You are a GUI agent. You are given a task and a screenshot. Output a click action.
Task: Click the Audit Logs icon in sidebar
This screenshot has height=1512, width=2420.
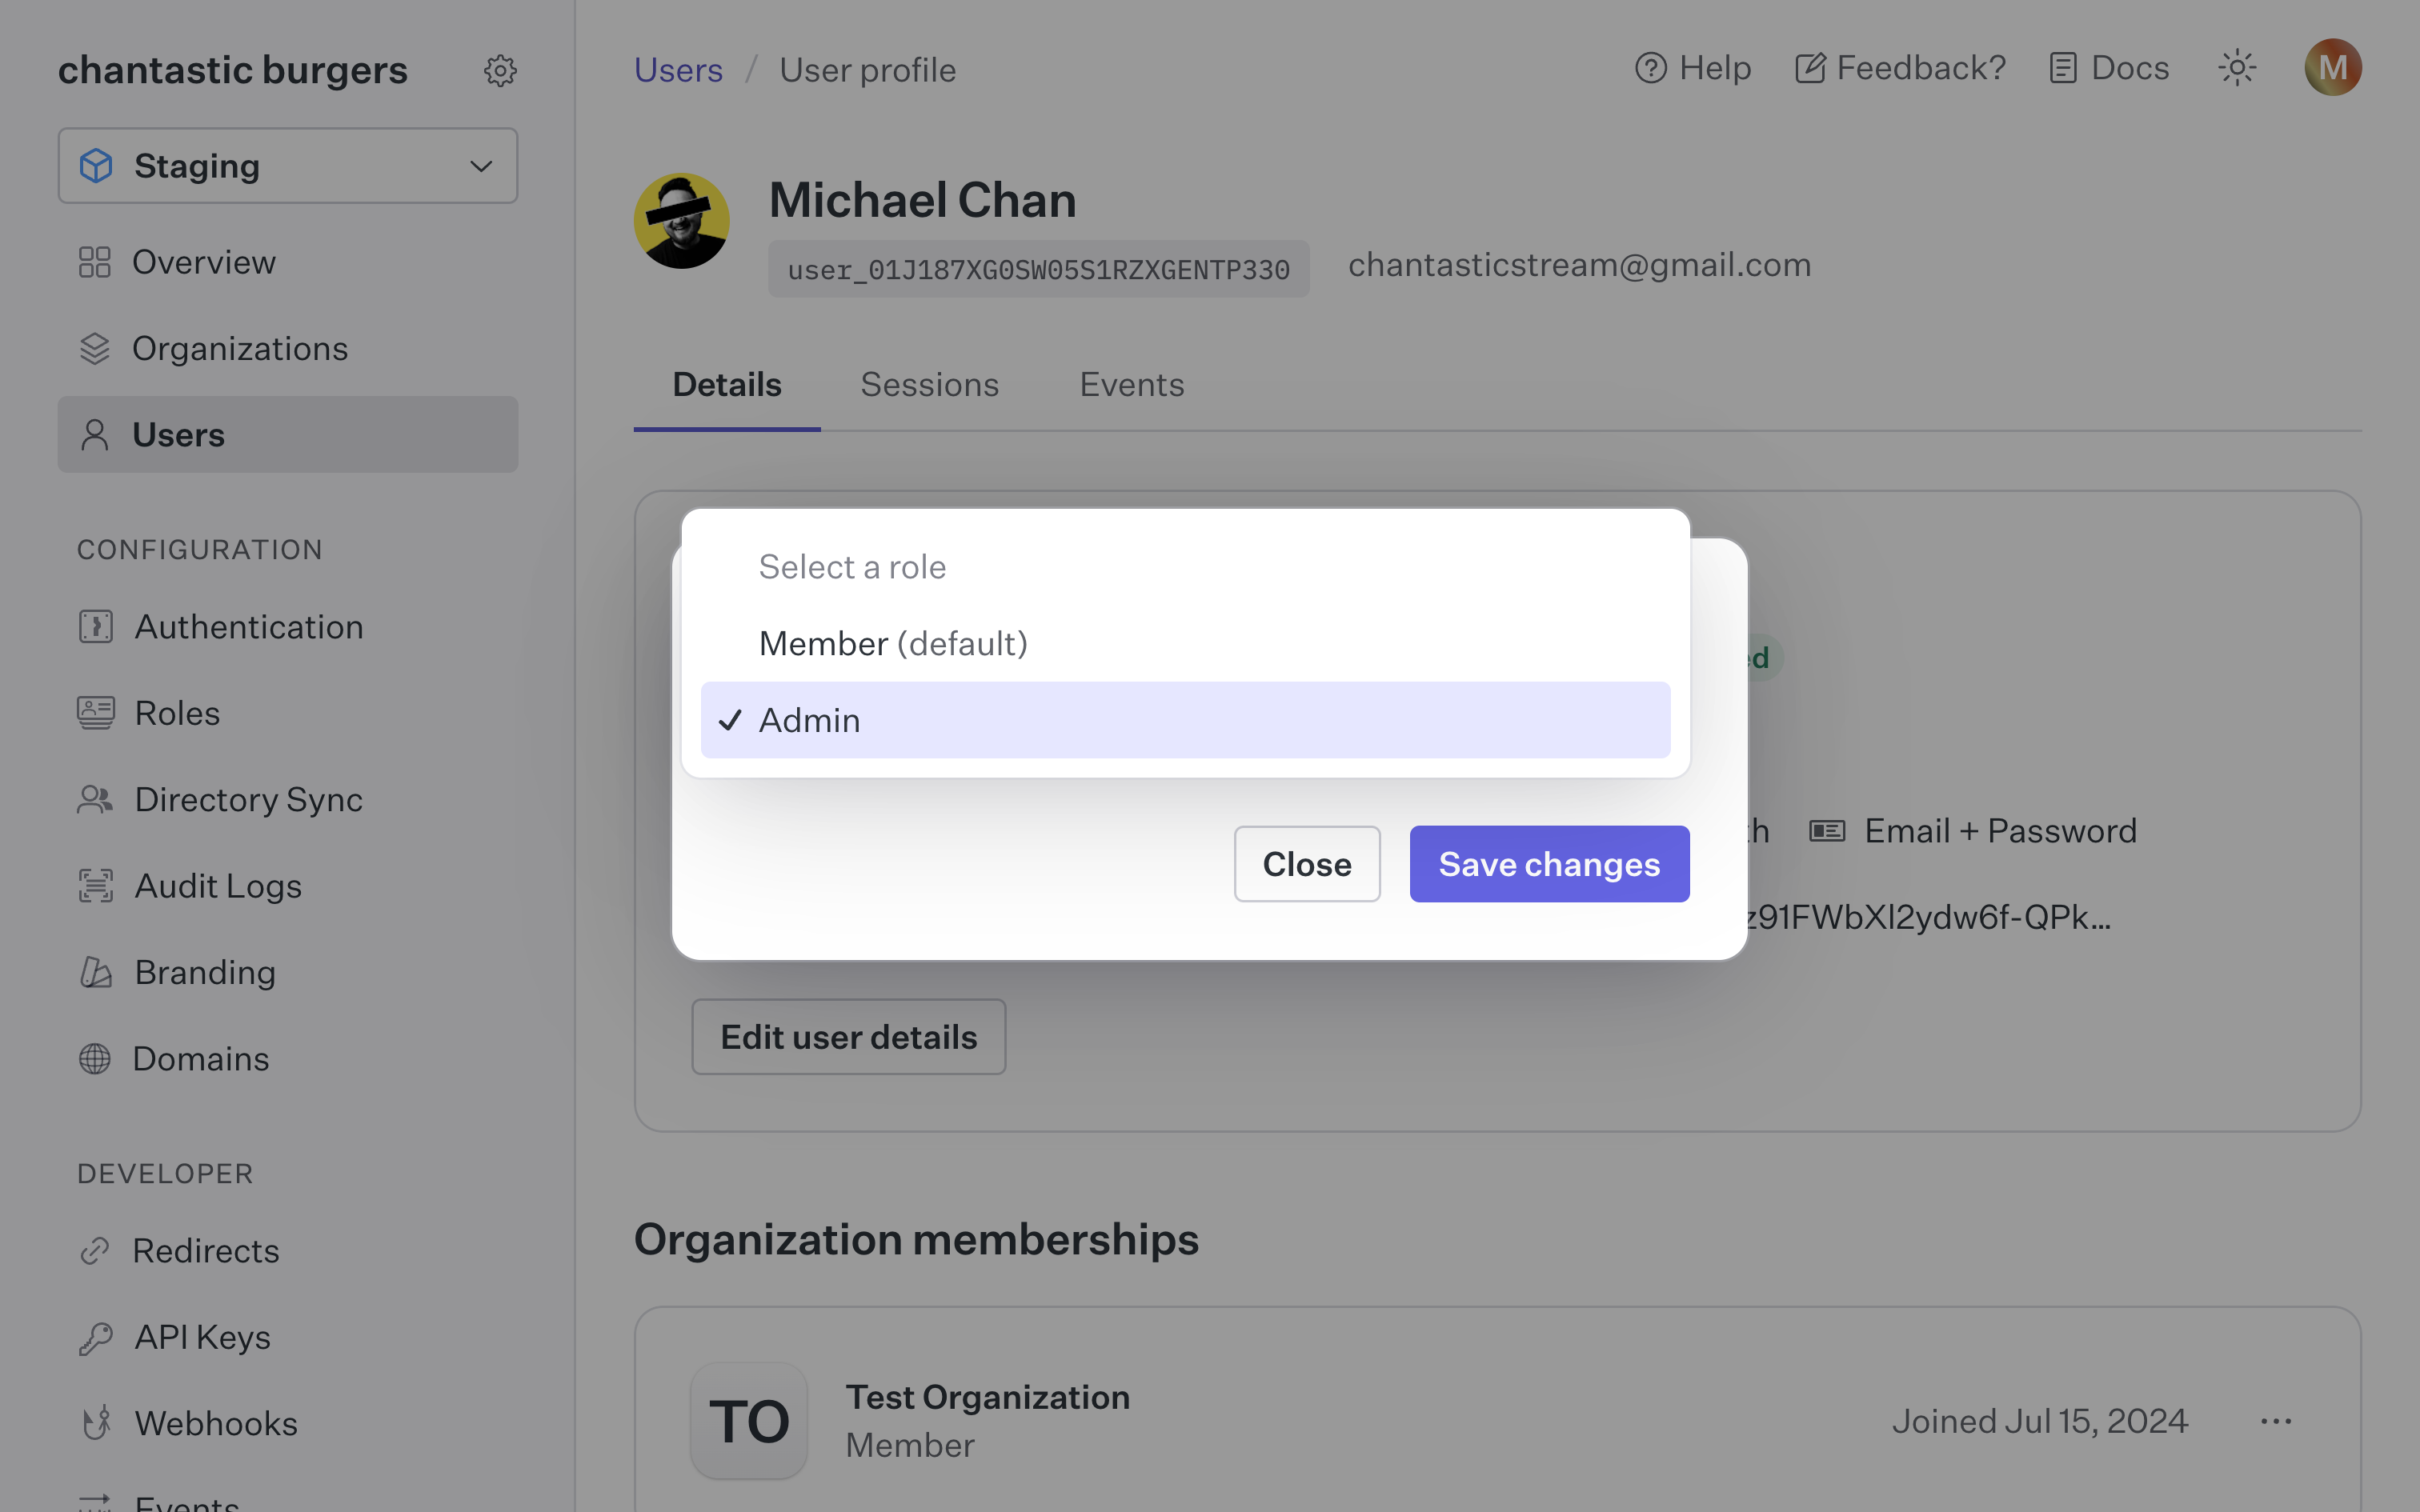[96, 885]
